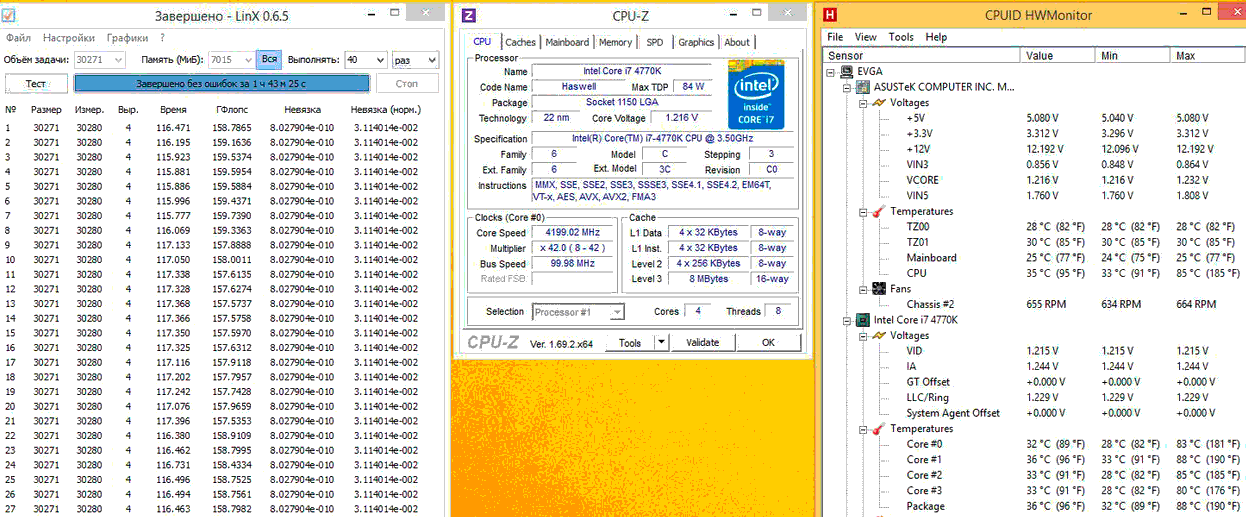The width and height of the screenshot is (1246, 517).
Task: Open the View menu in HWMonitor
Action: [866, 37]
